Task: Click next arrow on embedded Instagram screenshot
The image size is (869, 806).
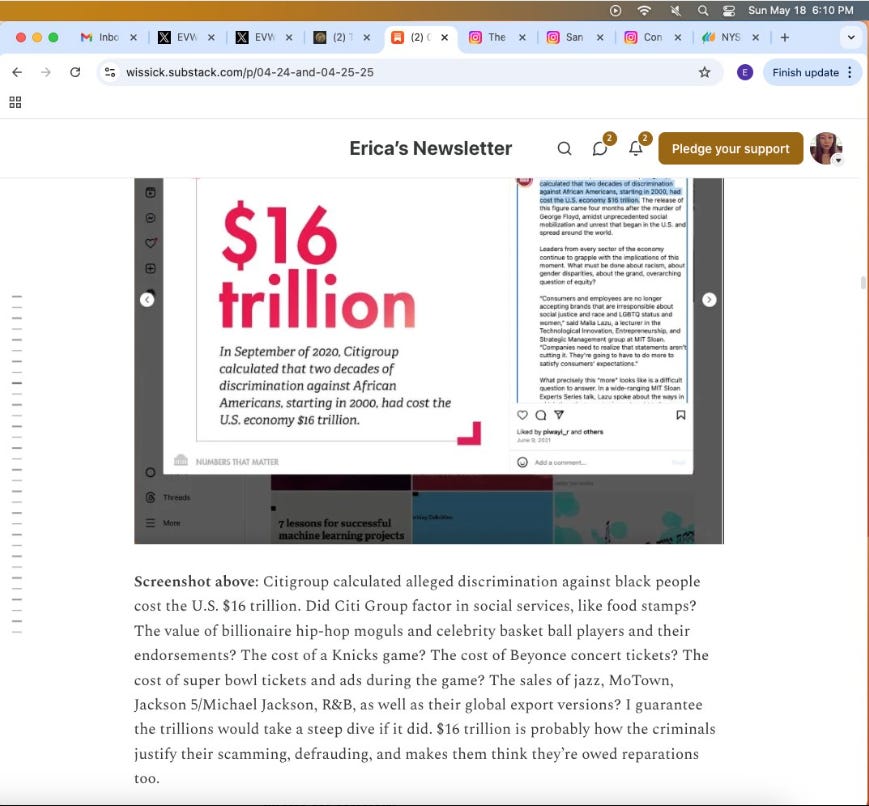Action: (709, 299)
